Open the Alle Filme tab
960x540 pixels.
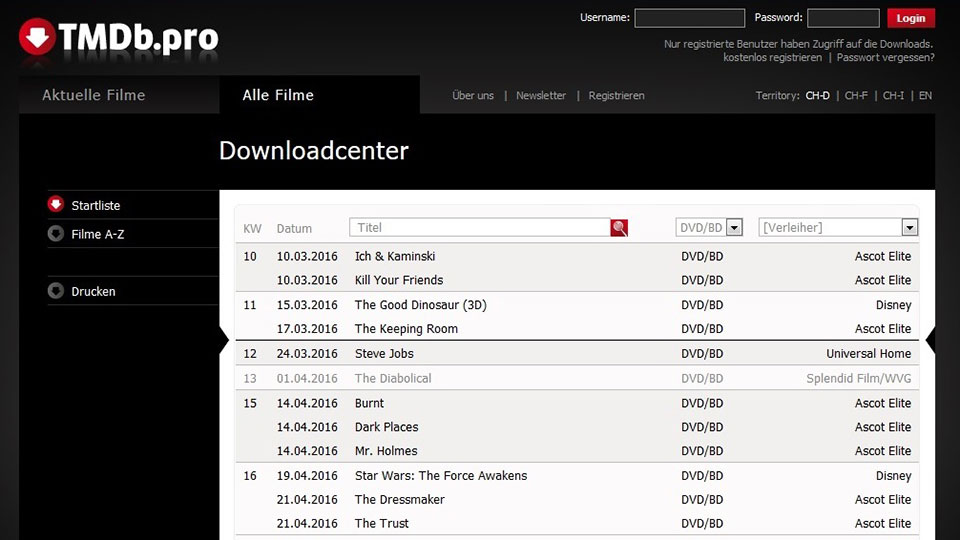click(278, 95)
